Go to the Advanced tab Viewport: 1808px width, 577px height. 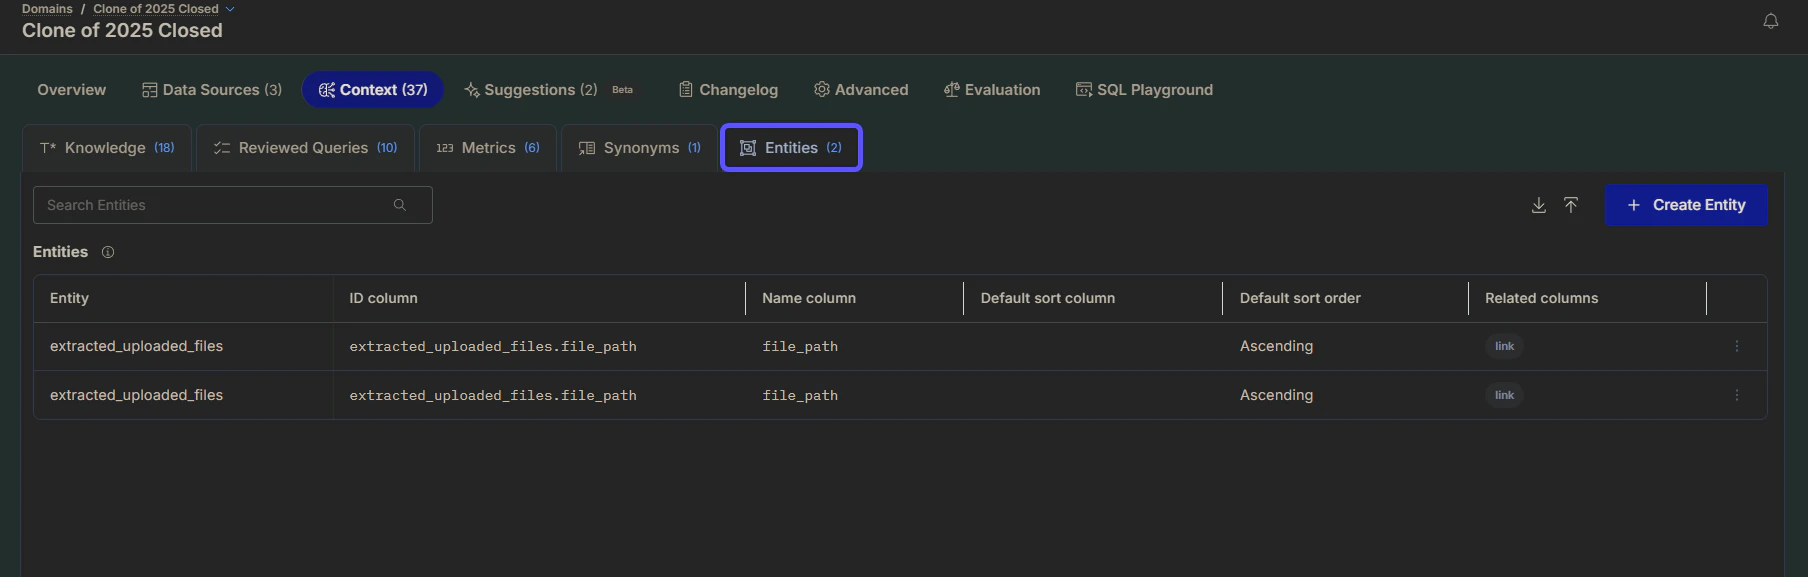861,90
